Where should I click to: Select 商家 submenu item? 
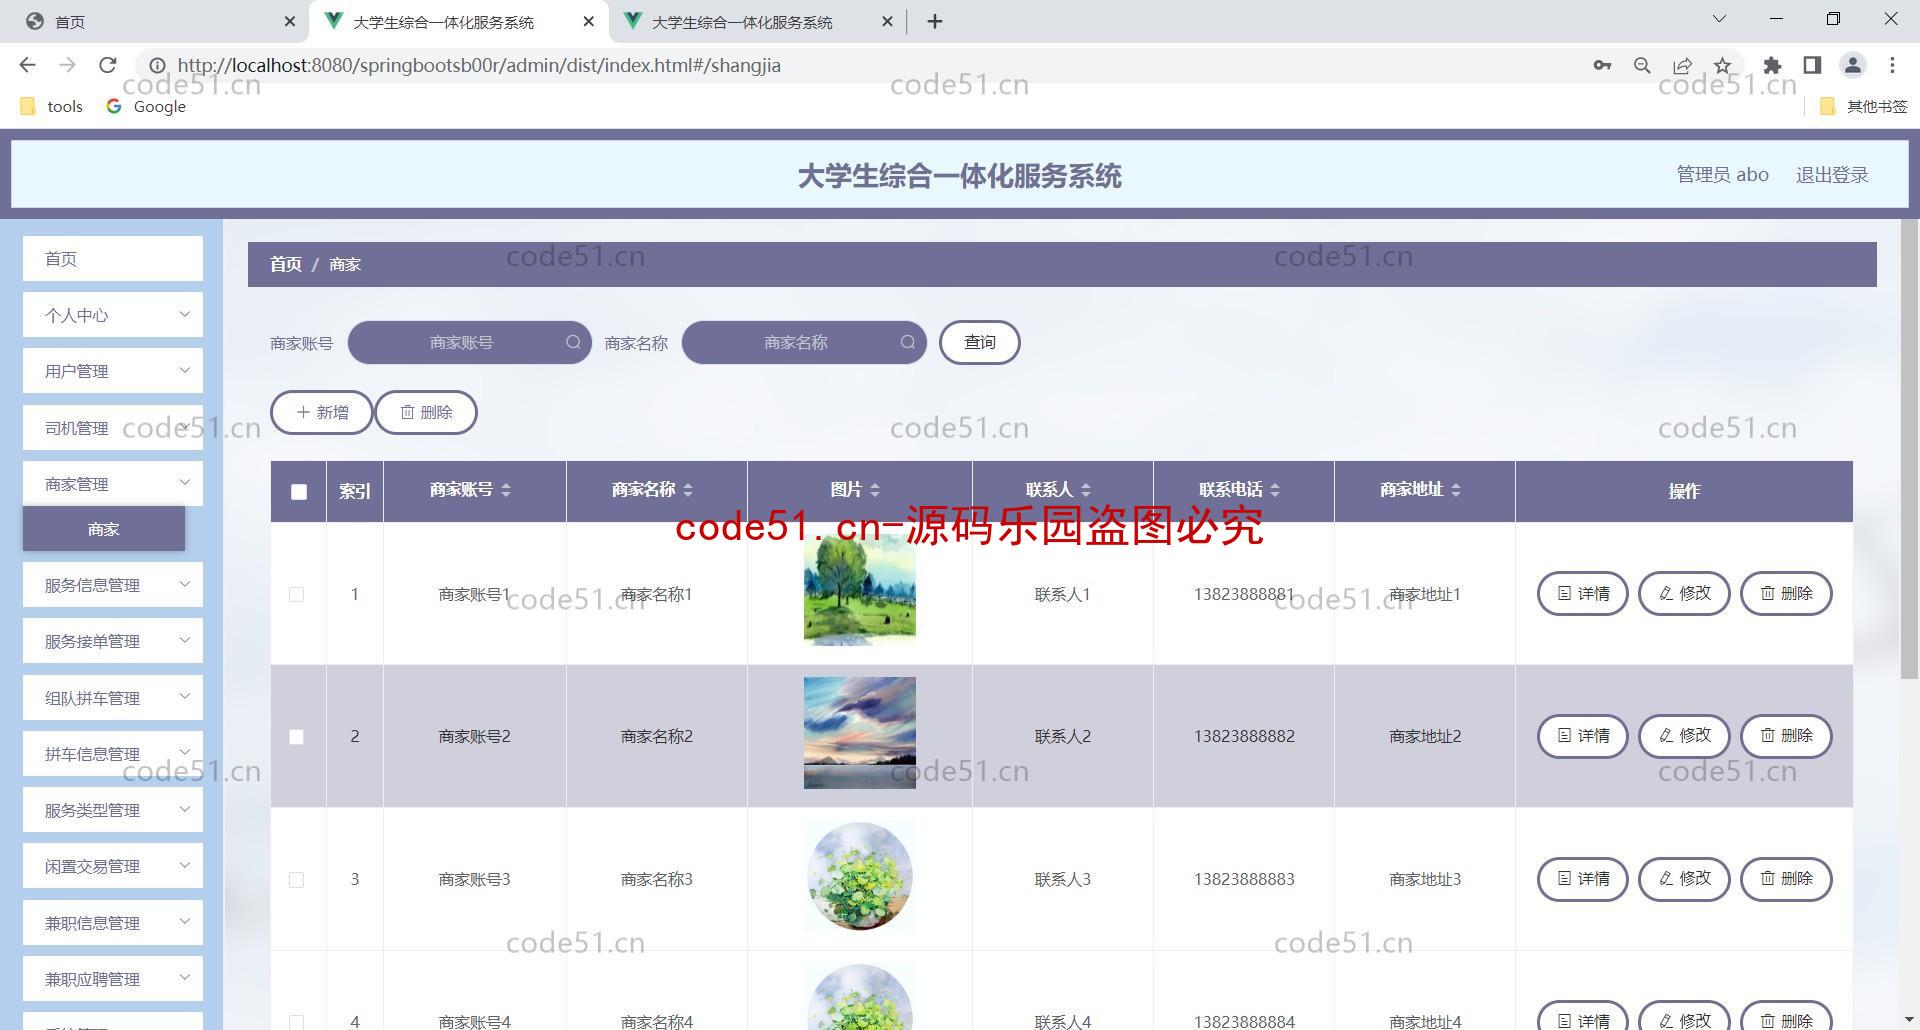[104, 529]
